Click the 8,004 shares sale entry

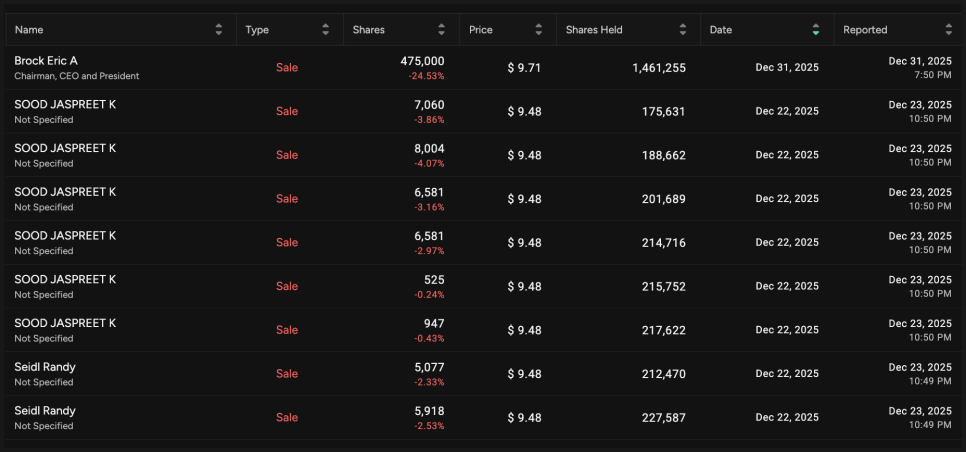click(428, 148)
